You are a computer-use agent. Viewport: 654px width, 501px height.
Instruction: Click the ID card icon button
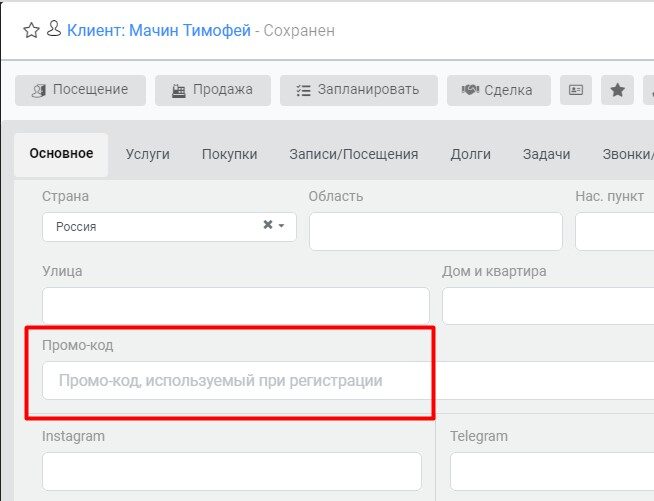click(x=576, y=90)
